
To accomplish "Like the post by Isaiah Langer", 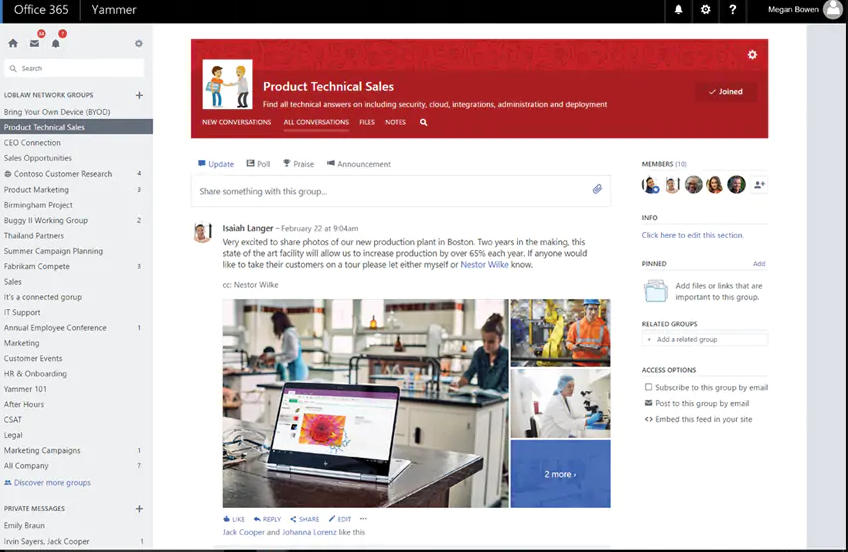I will (x=234, y=519).
